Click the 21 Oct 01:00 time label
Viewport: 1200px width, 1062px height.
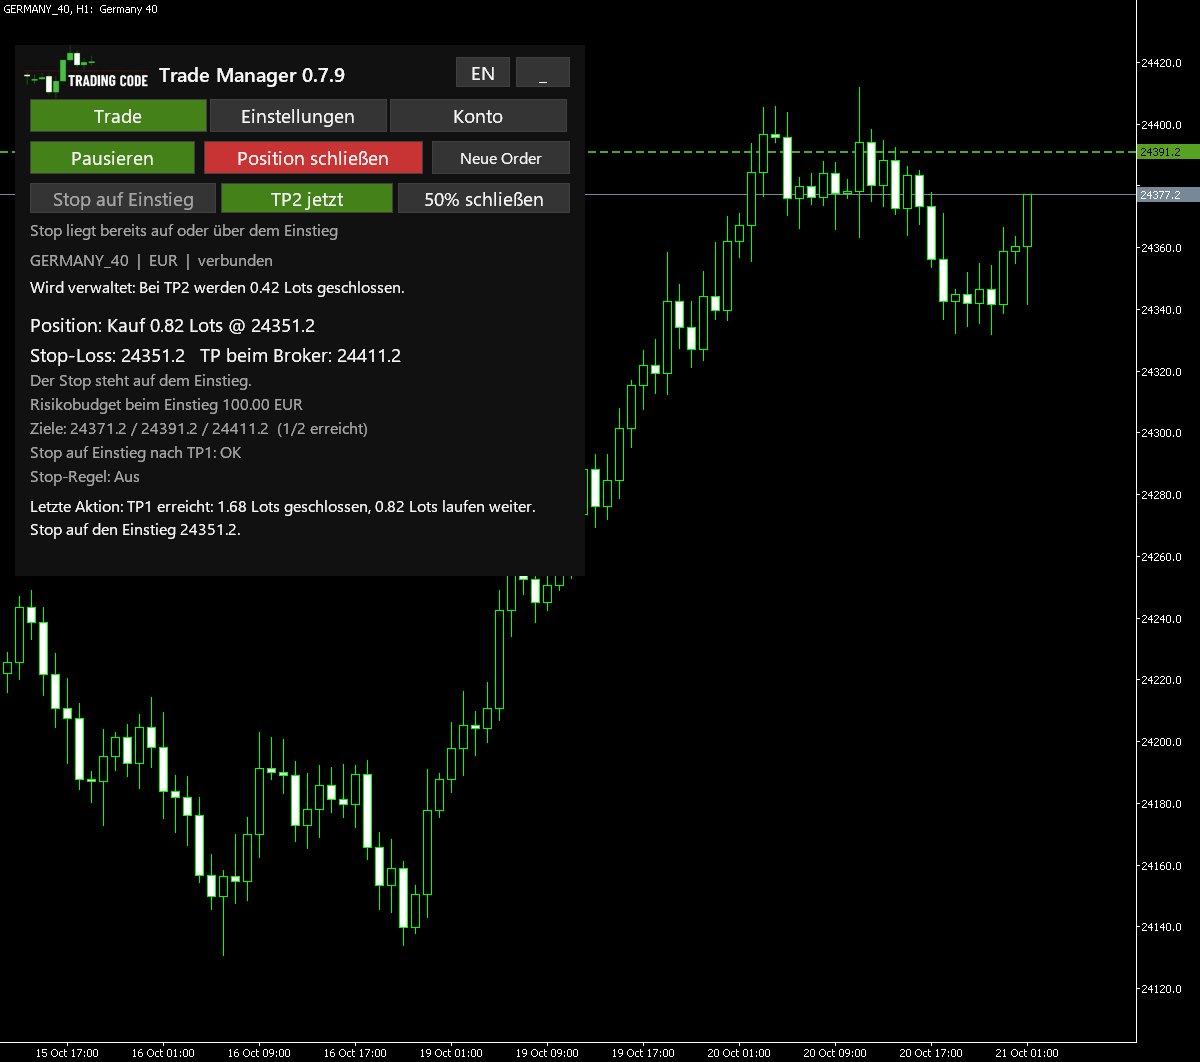(1027, 1053)
